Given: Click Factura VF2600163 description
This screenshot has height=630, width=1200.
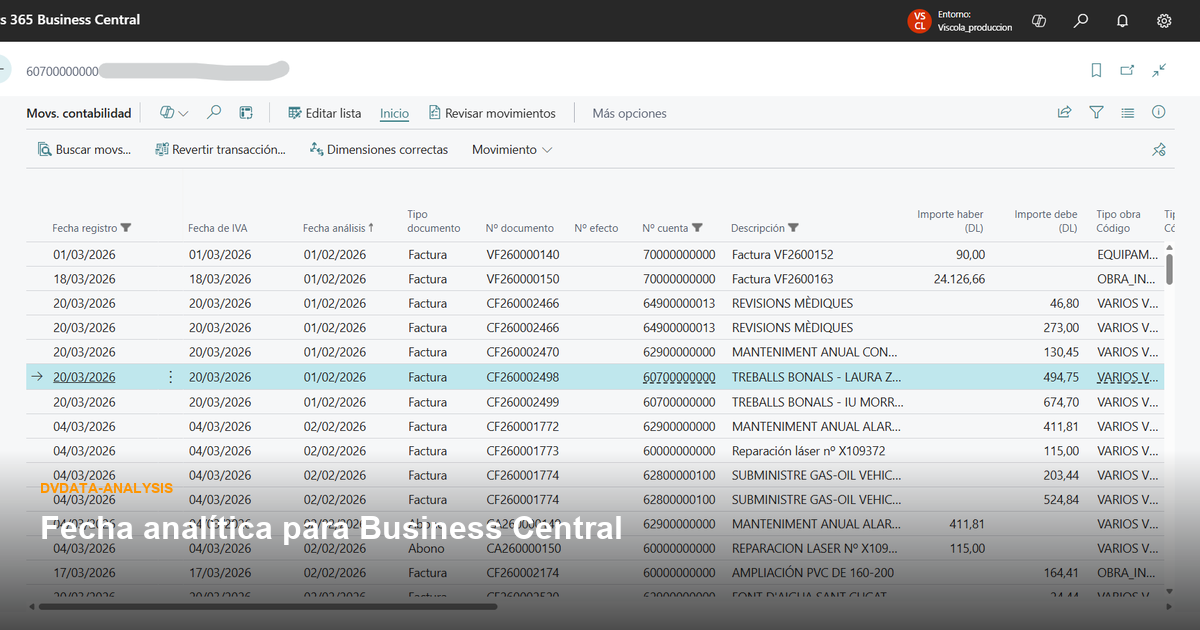Looking at the screenshot, I should click(x=782, y=279).
